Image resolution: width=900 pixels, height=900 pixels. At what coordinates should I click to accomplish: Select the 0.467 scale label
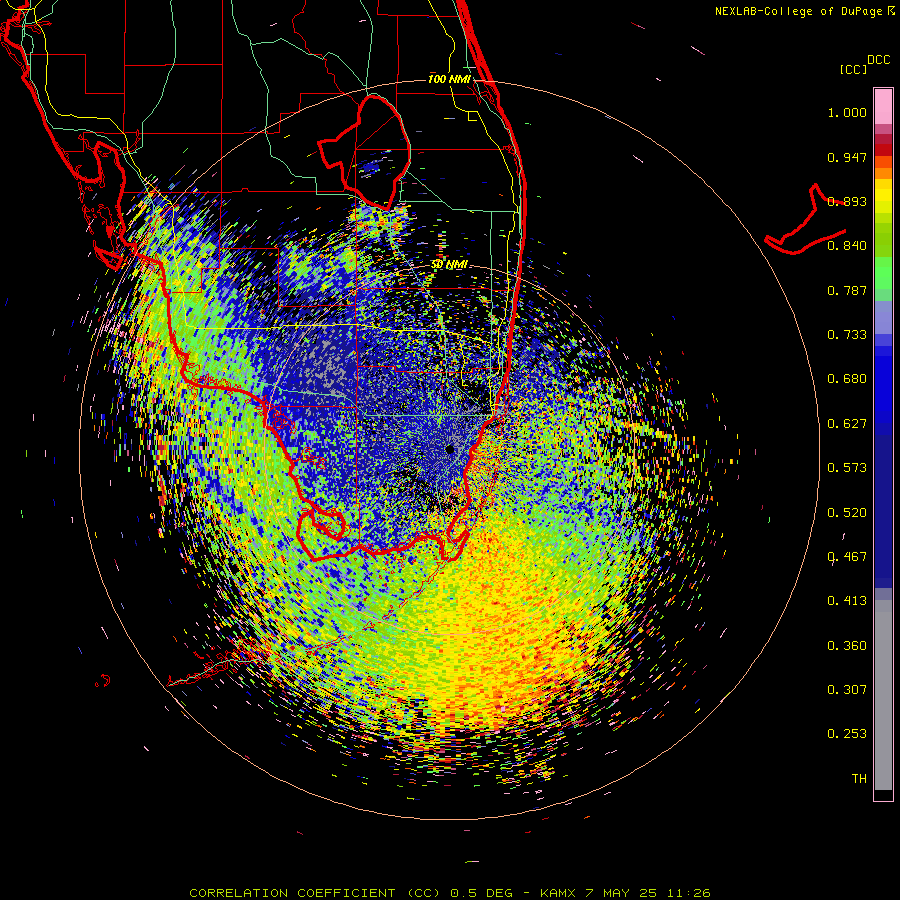point(847,557)
